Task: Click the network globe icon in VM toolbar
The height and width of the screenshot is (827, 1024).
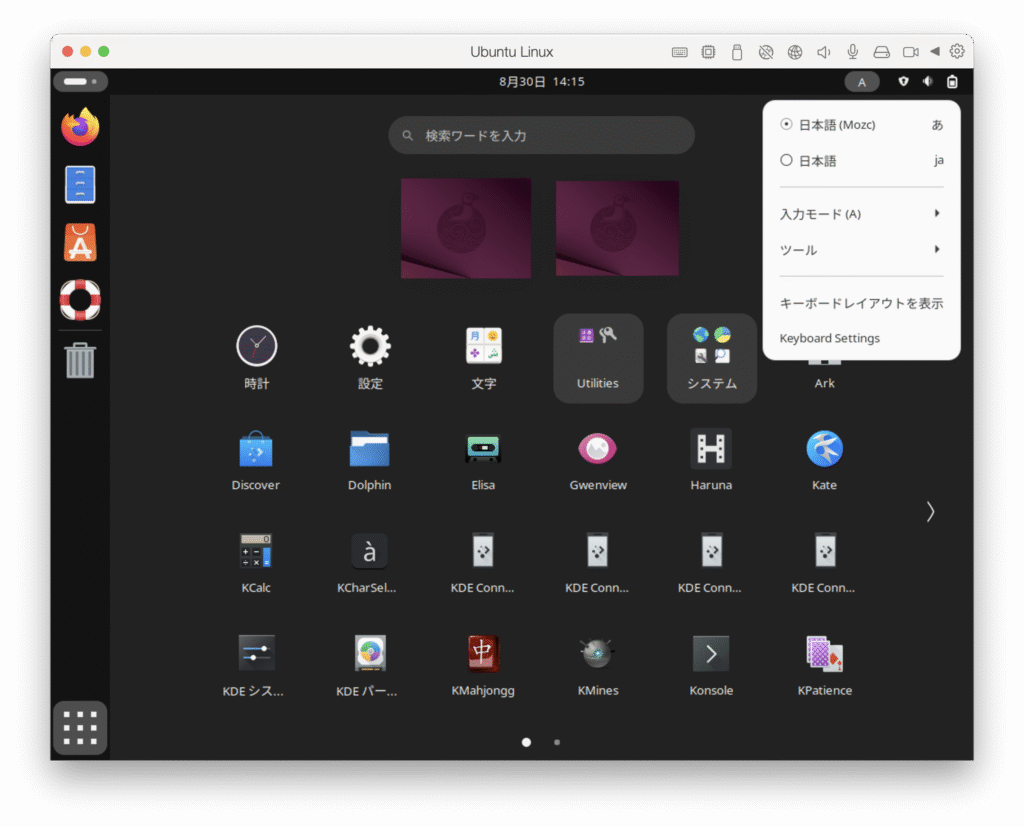Action: pos(795,52)
